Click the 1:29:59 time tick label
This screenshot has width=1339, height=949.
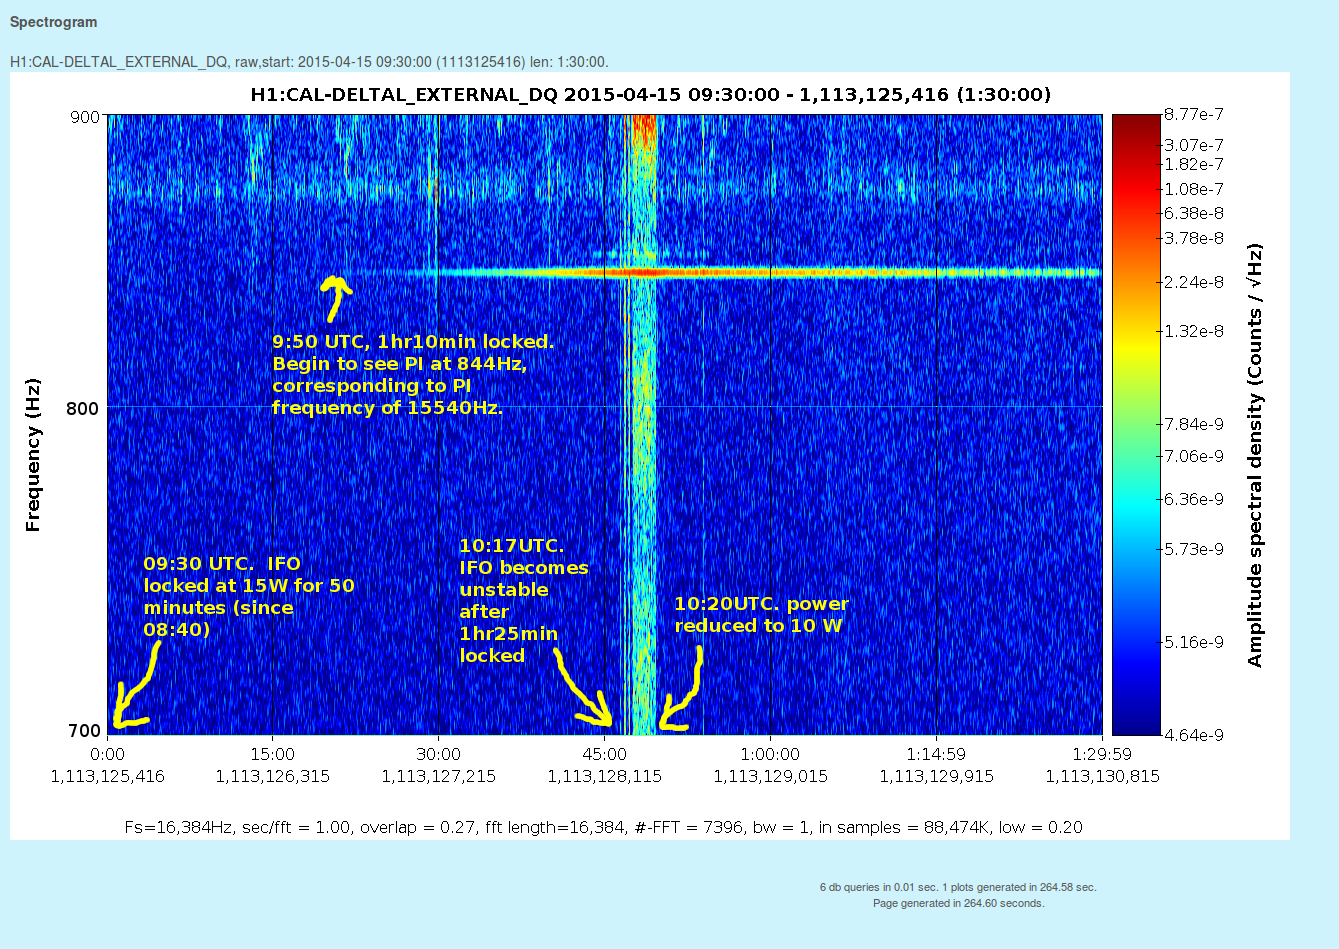click(1102, 754)
